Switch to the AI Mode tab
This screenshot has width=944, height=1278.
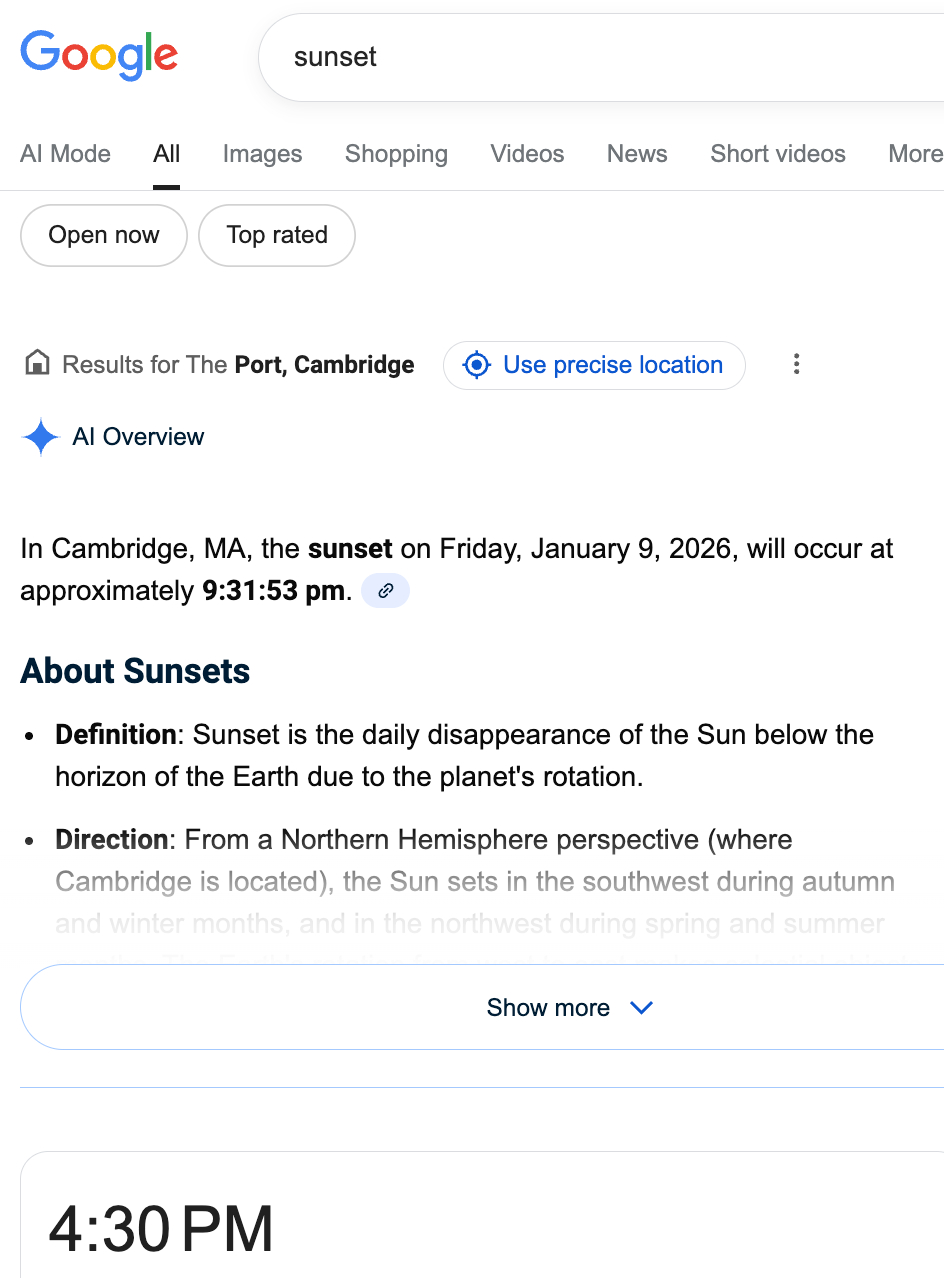pyautogui.click(x=66, y=154)
